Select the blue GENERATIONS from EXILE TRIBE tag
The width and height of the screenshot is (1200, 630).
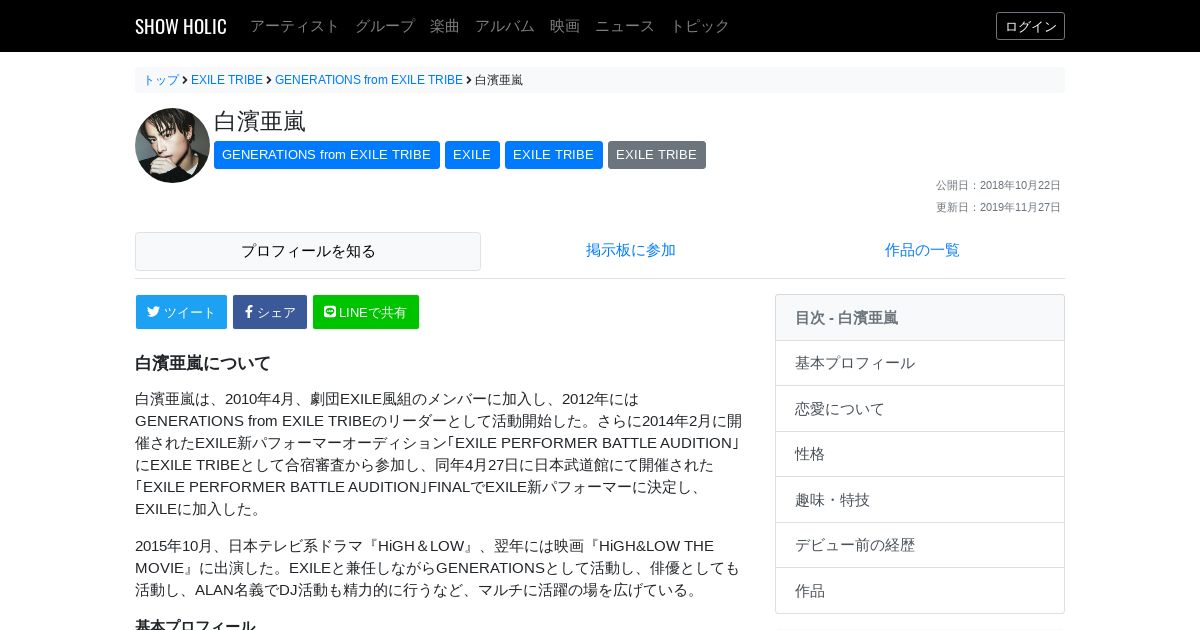click(x=327, y=155)
